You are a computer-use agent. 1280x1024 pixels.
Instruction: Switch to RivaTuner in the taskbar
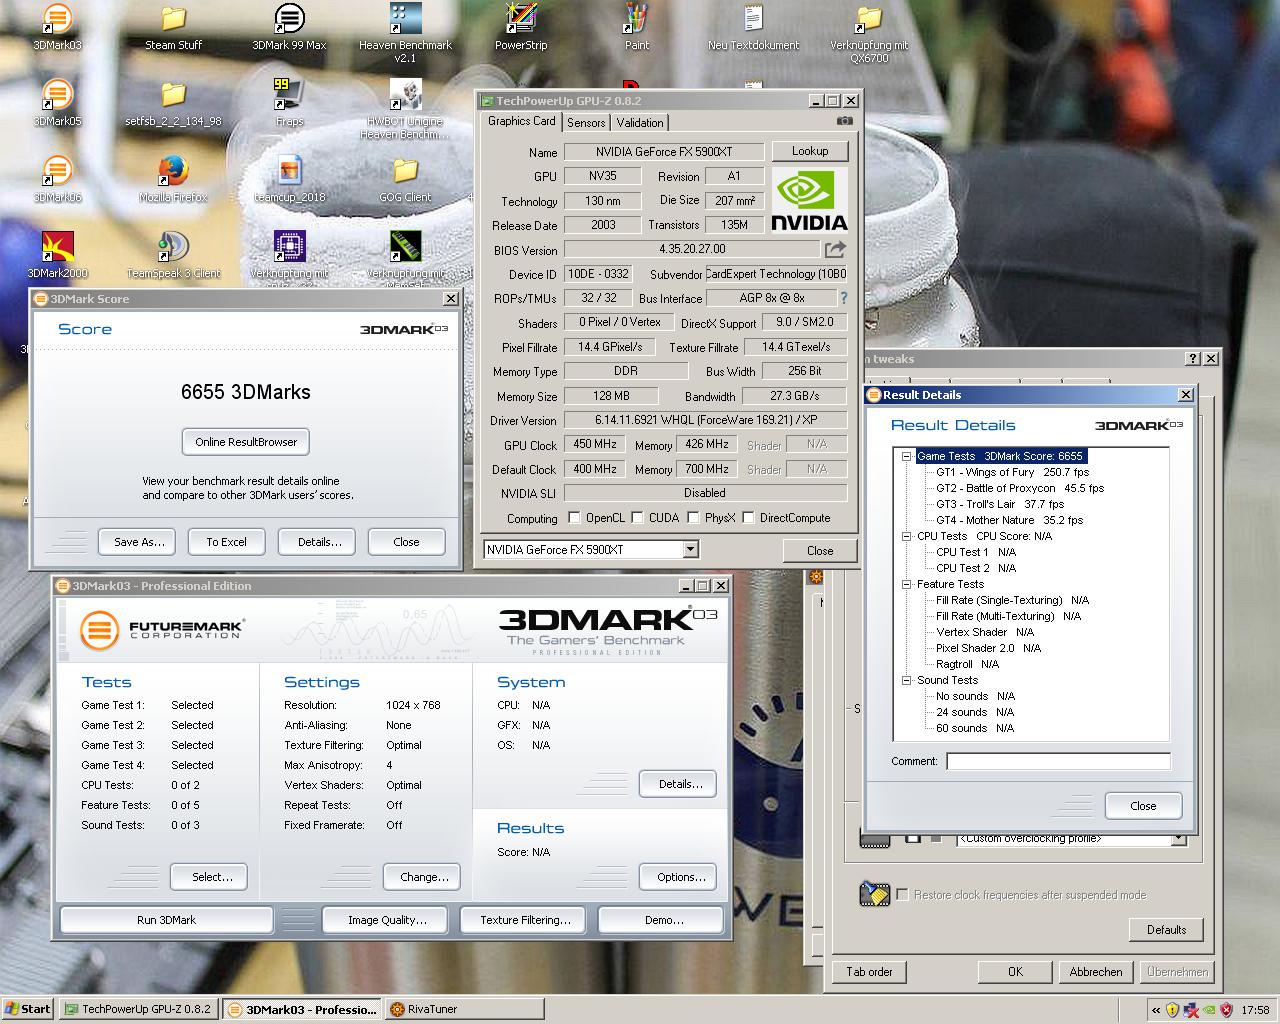click(464, 1009)
